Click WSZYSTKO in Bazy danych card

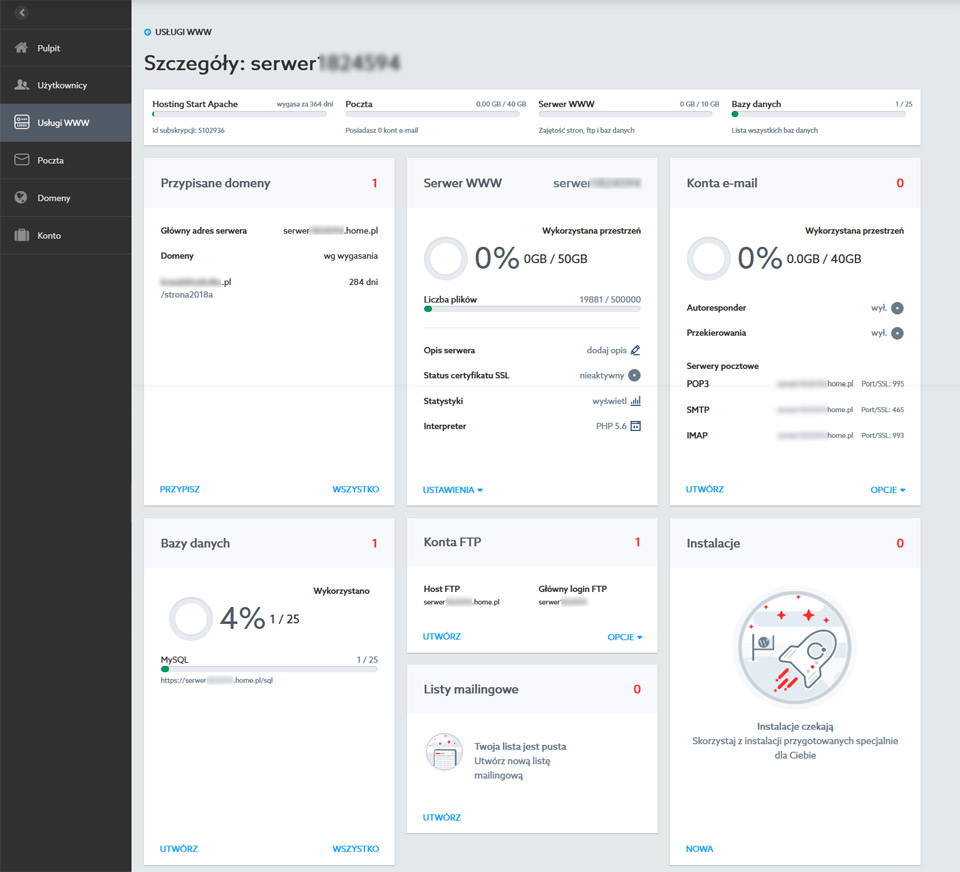356,849
